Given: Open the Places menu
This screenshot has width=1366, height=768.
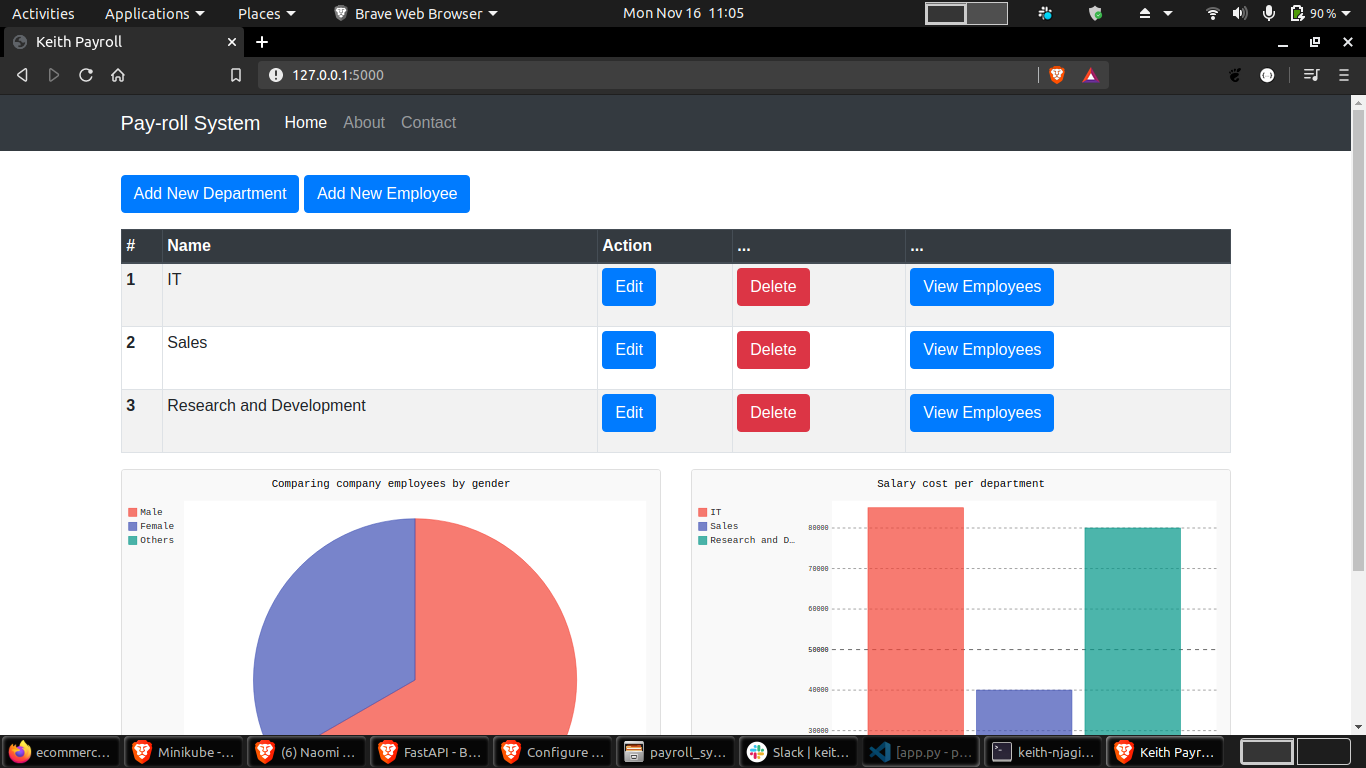Looking at the screenshot, I should coord(266,13).
